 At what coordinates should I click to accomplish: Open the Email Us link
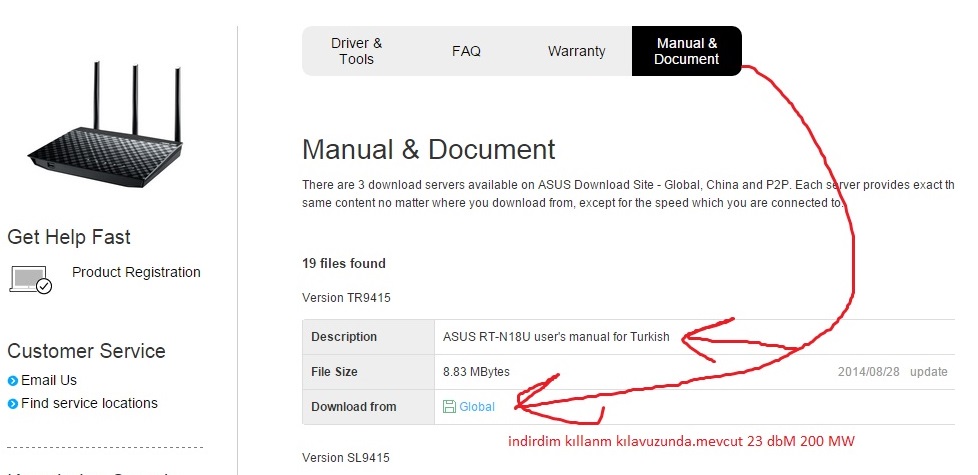point(49,380)
